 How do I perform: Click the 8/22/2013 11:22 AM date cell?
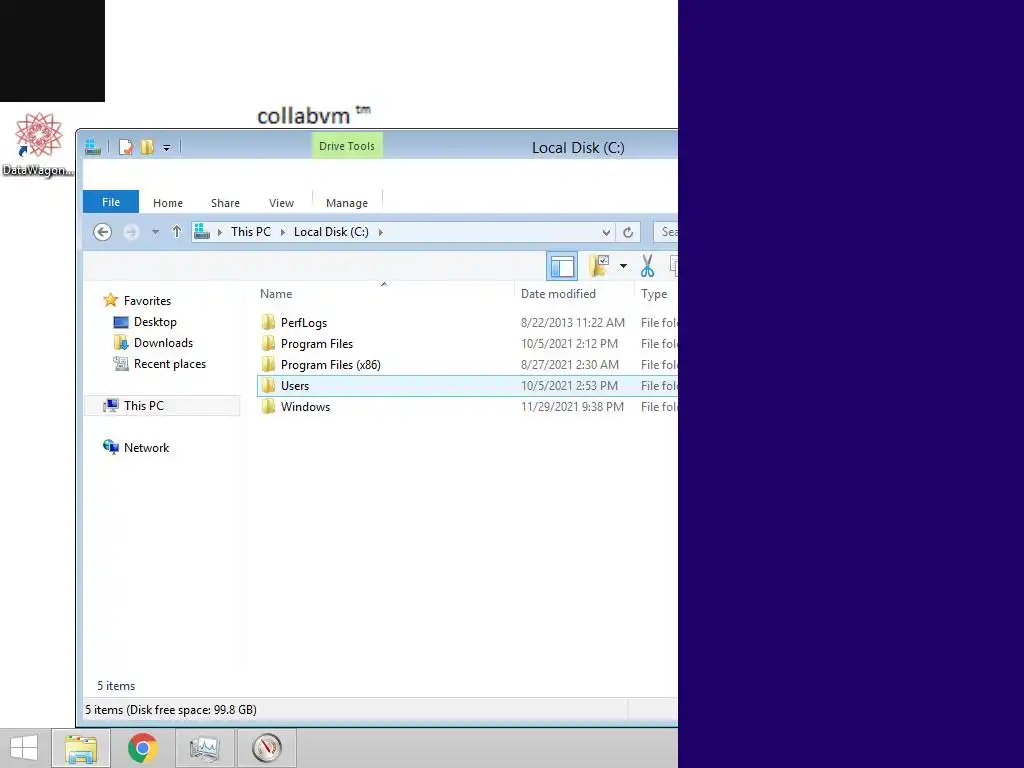[x=573, y=323]
